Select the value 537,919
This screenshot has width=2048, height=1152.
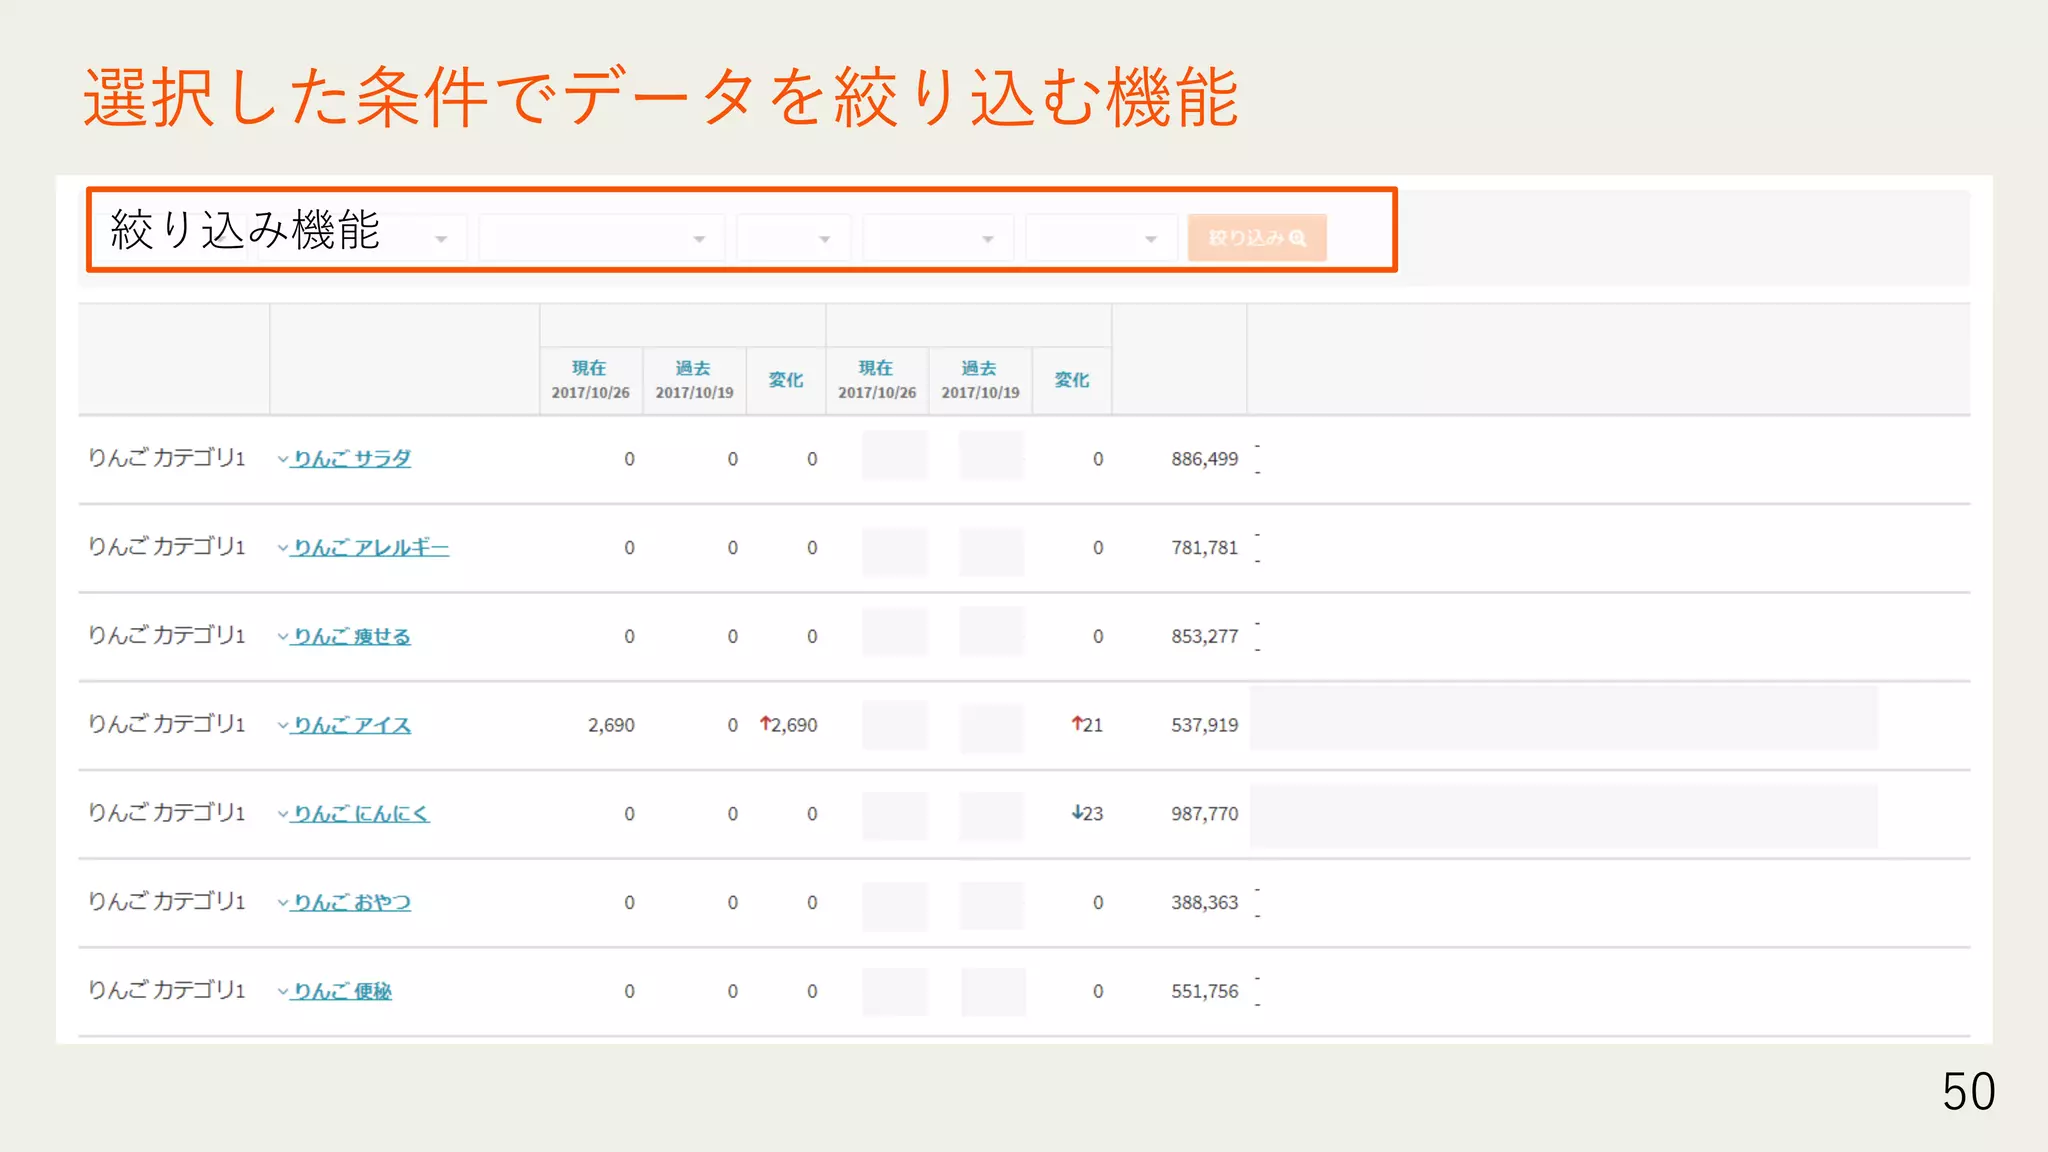(1205, 725)
